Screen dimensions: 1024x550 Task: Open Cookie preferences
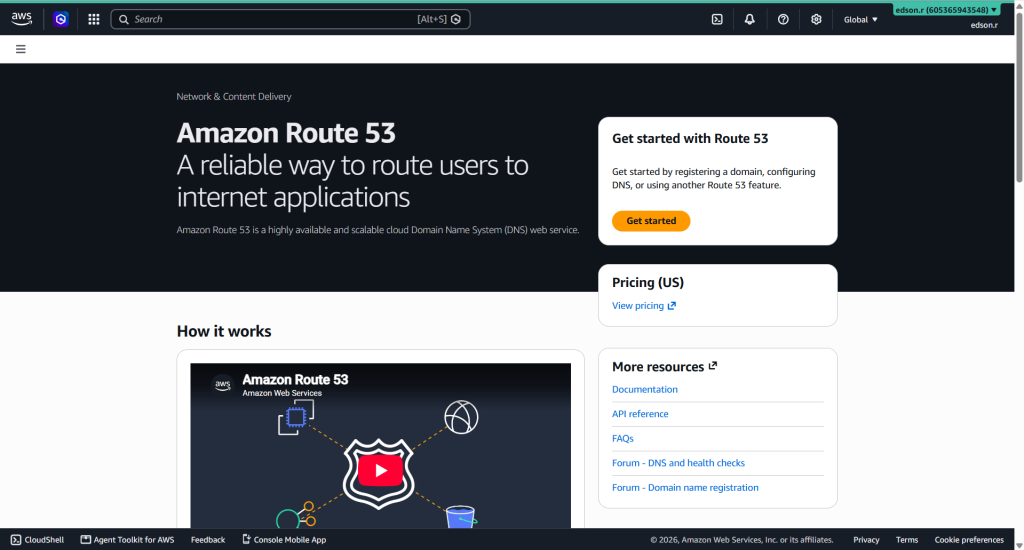tap(968, 540)
